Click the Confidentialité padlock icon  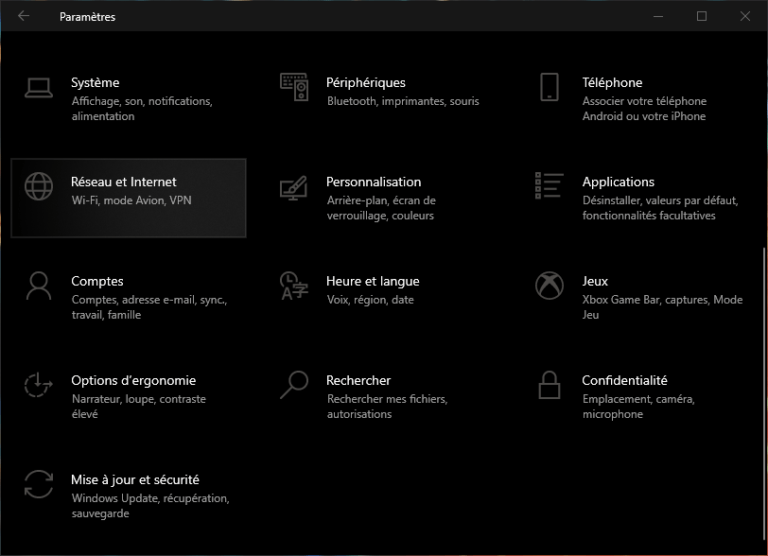click(549, 385)
